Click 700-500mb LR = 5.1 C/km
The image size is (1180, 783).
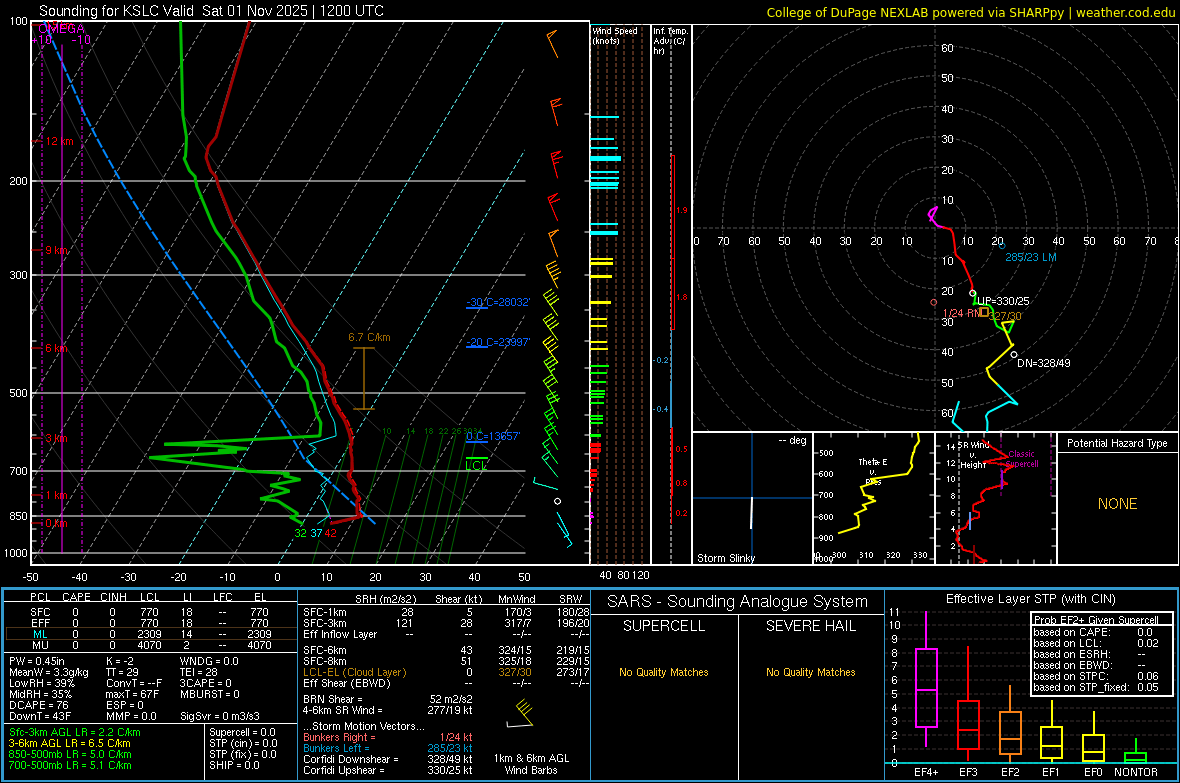coord(70,765)
